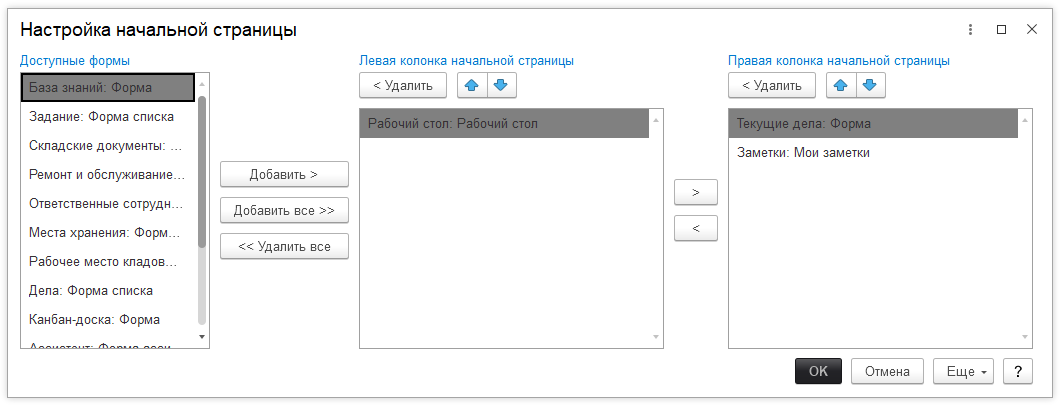The height and width of the screenshot is (405, 1060).
Task: Select Заметки: Мои заметки in right column
Action: (803, 153)
